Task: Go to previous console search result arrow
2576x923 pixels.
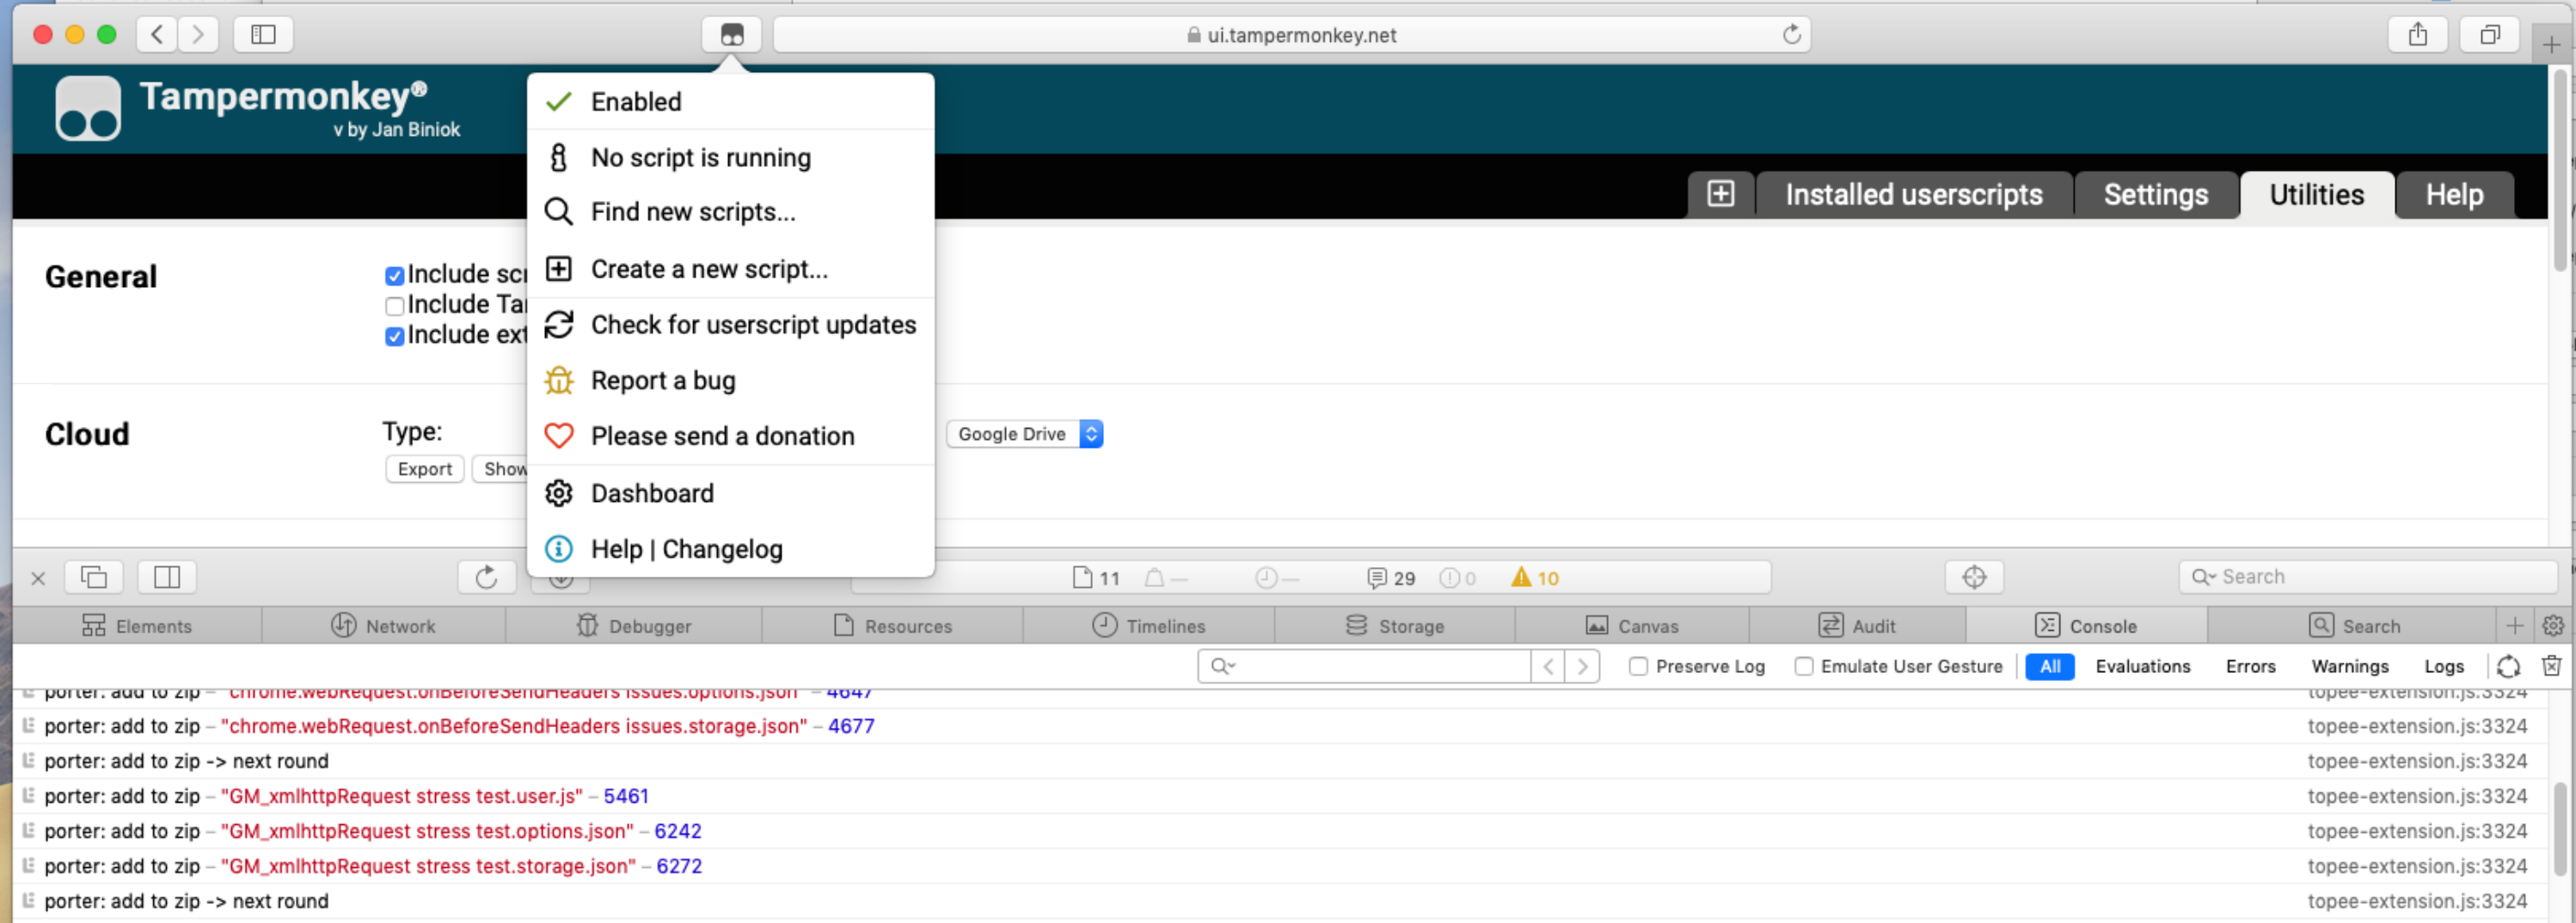Action: 1547,666
